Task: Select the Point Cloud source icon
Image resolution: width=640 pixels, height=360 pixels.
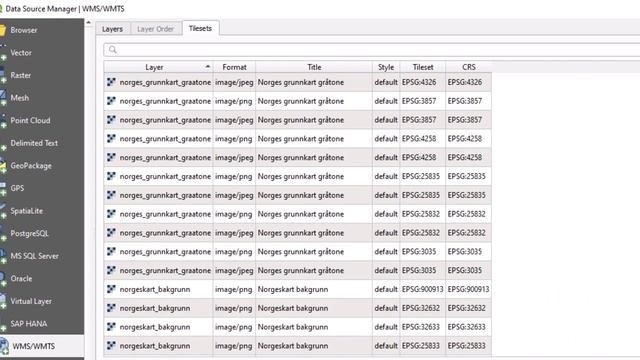Action: [x=3, y=121]
